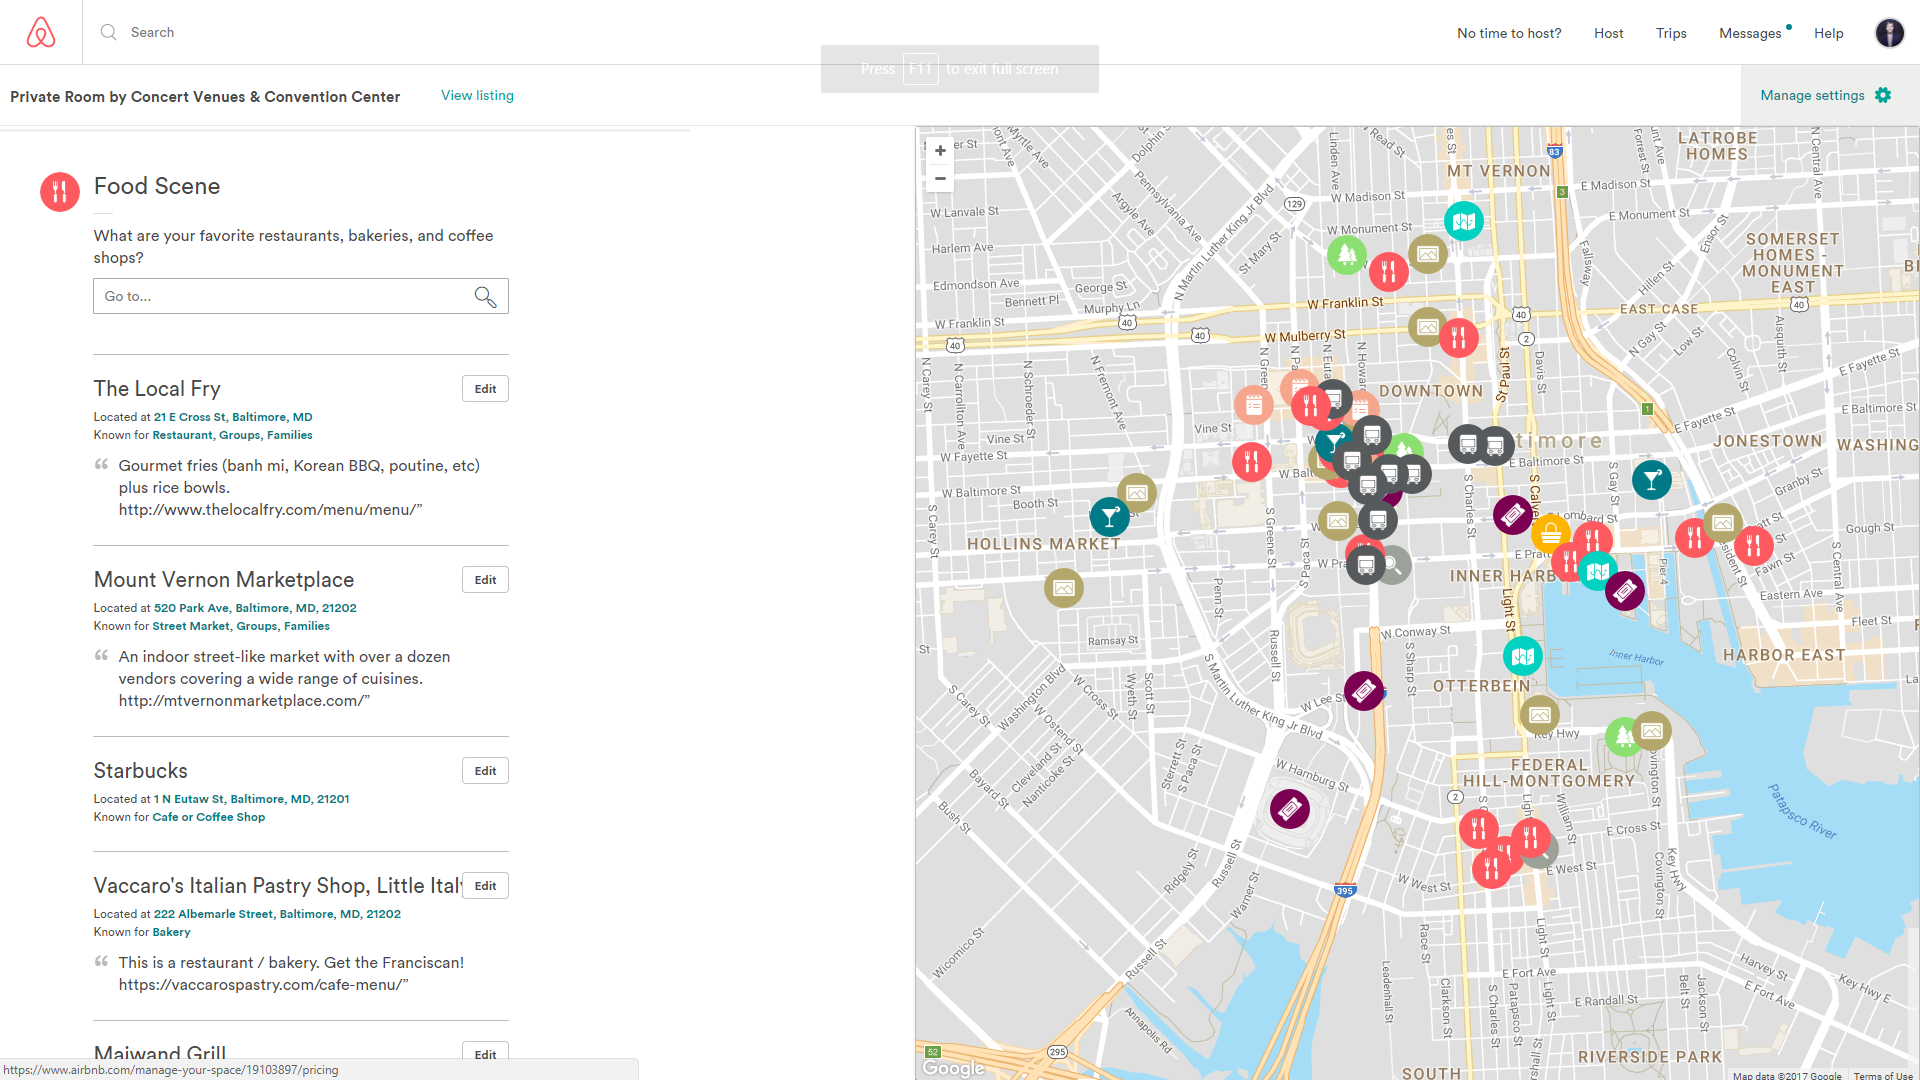The height and width of the screenshot is (1080, 1920).
Task: Edit the Starbucks entry
Action: coord(485,771)
